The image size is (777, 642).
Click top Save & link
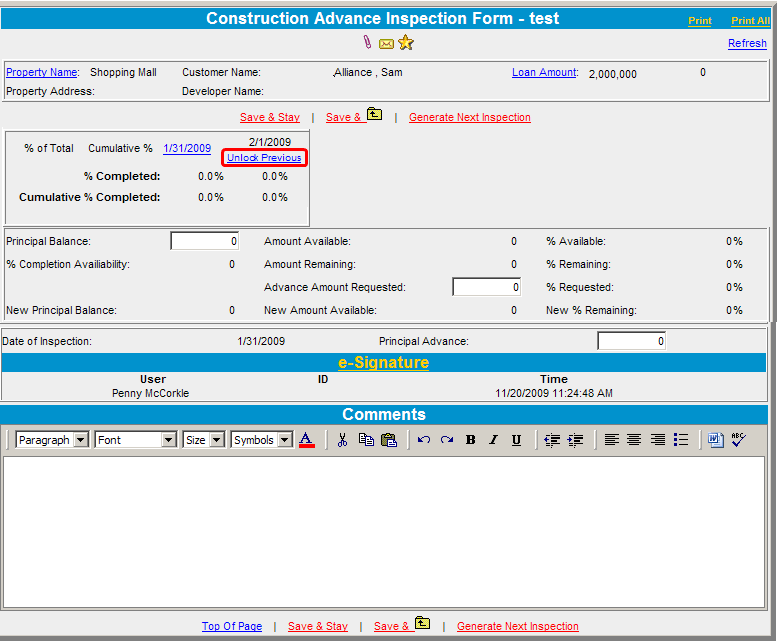point(343,117)
